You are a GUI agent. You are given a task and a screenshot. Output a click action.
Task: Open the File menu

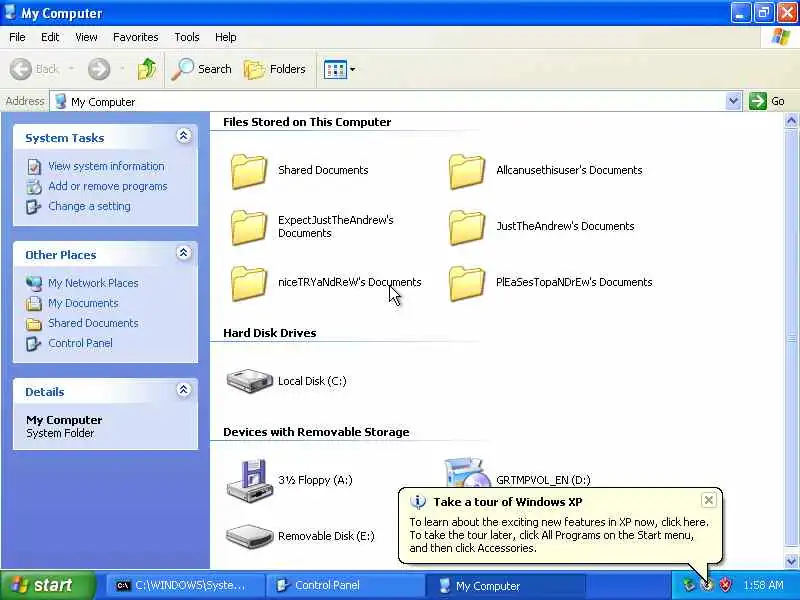click(17, 37)
